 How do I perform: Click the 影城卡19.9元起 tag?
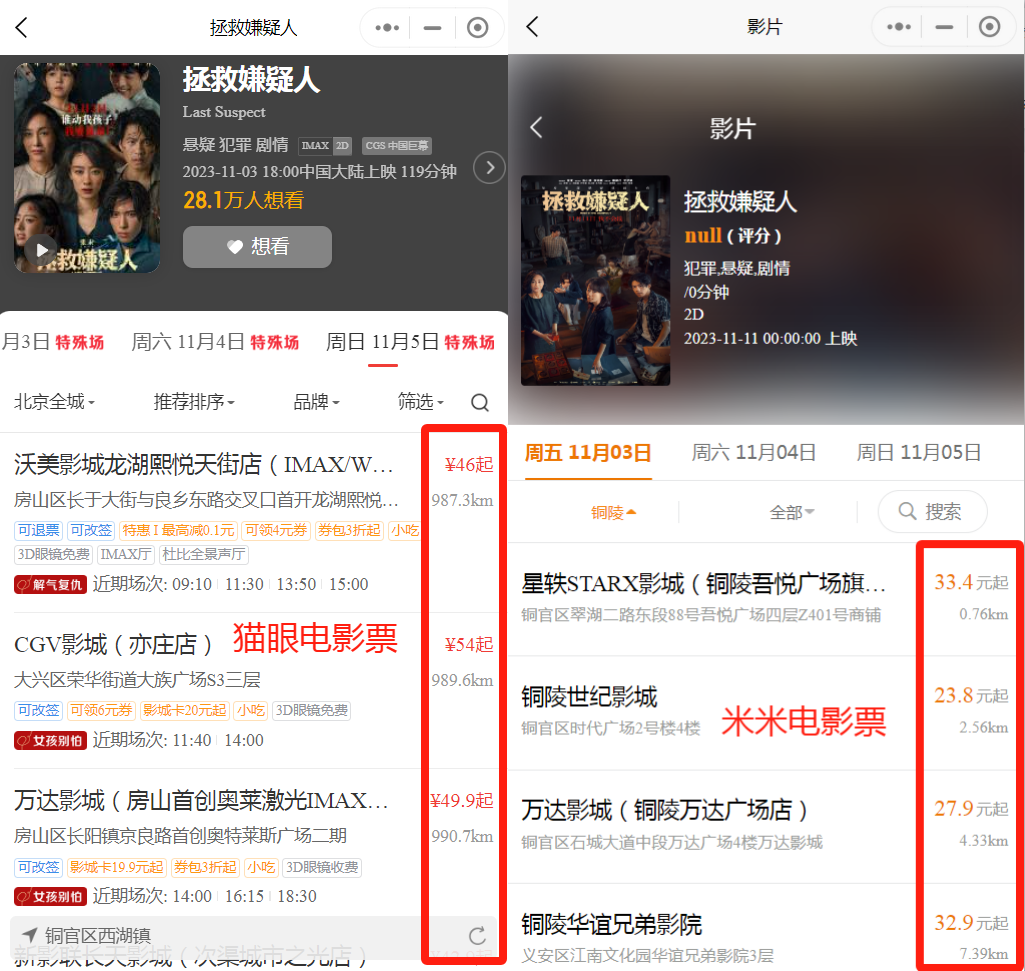(116, 867)
